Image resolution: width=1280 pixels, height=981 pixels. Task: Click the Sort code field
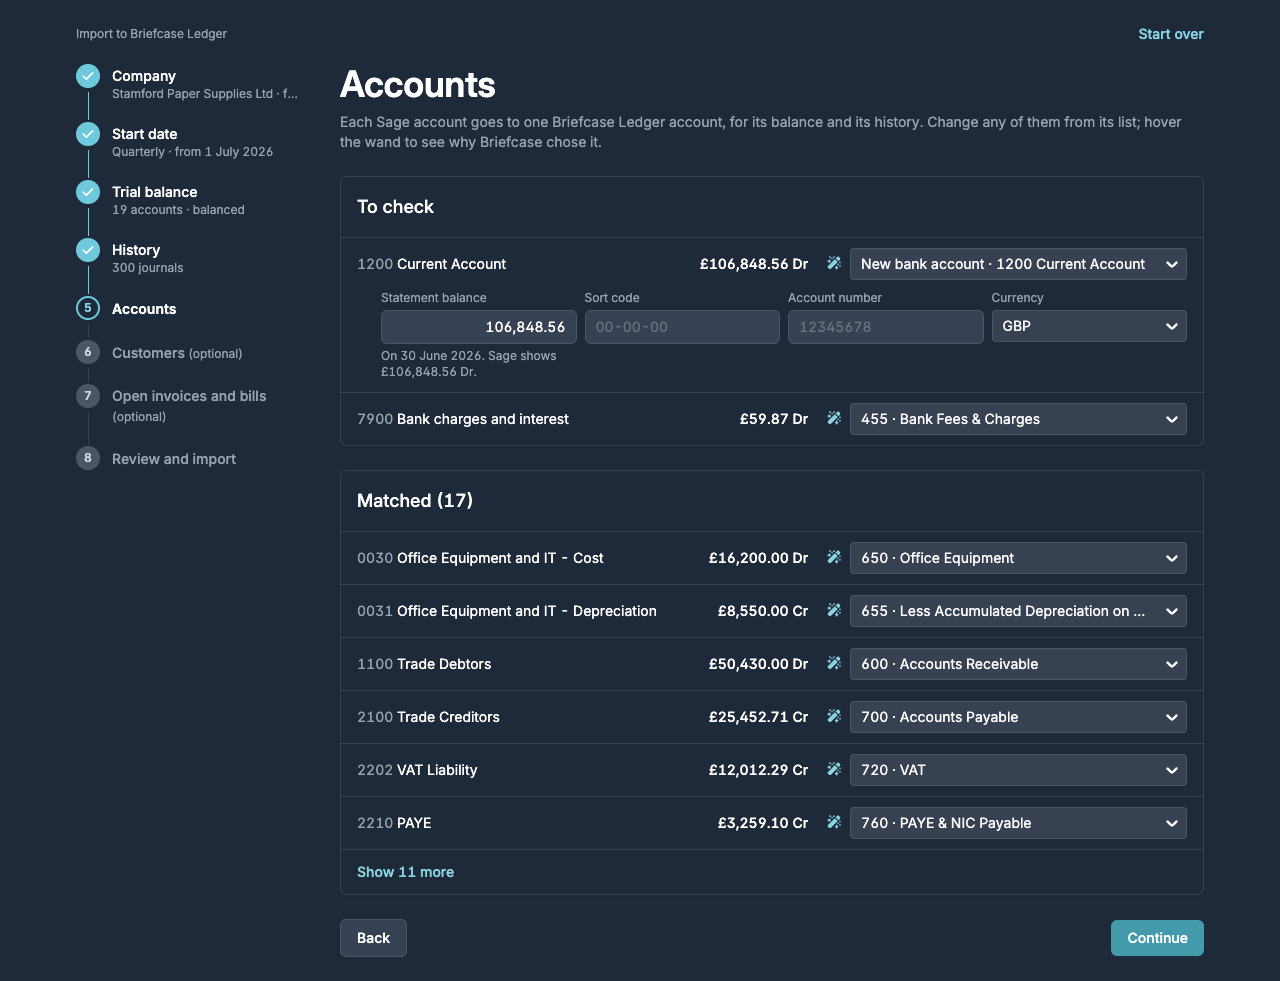pos(682,327)
